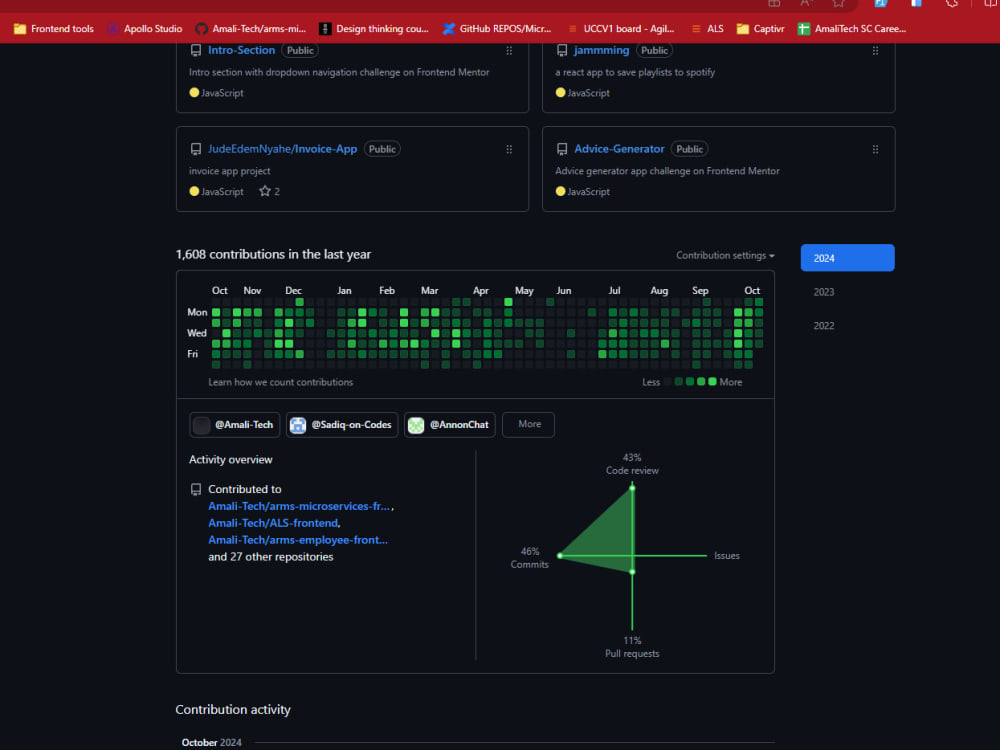
Task: Grab the drag handle on jammming card
Action: pyautogui.click(x=875, y=50)
